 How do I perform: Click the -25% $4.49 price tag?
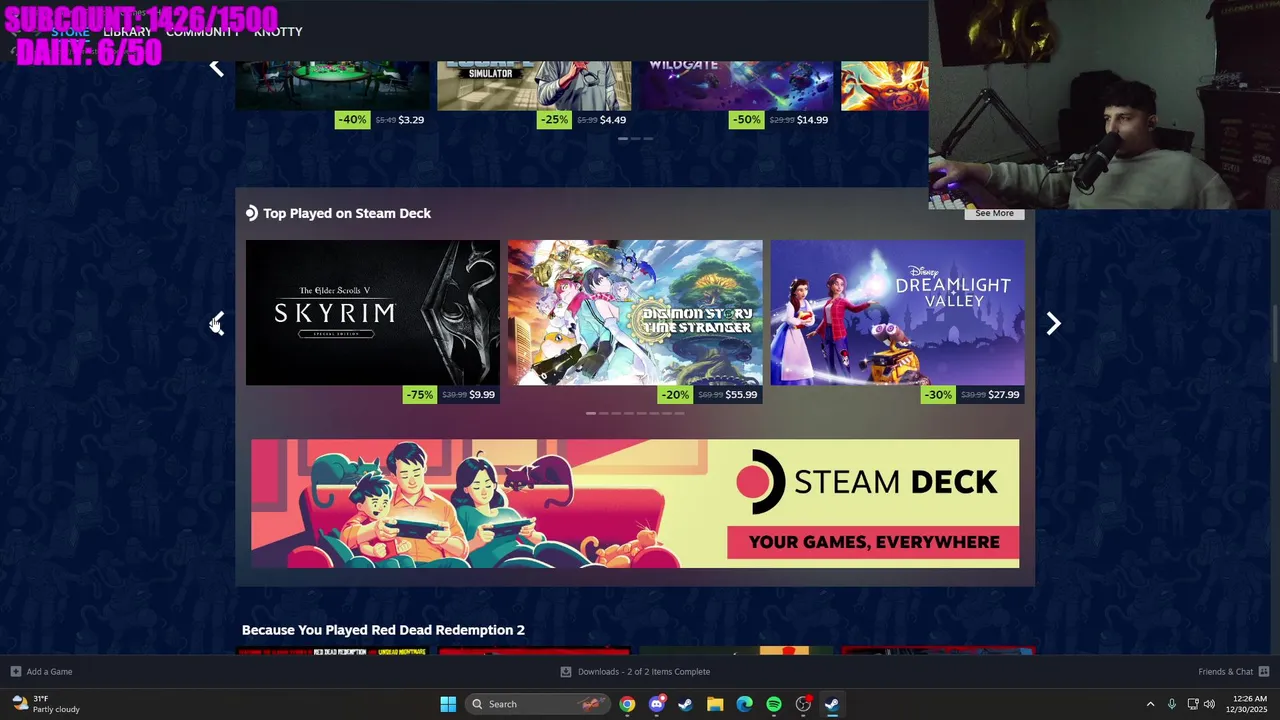[584, 119]
